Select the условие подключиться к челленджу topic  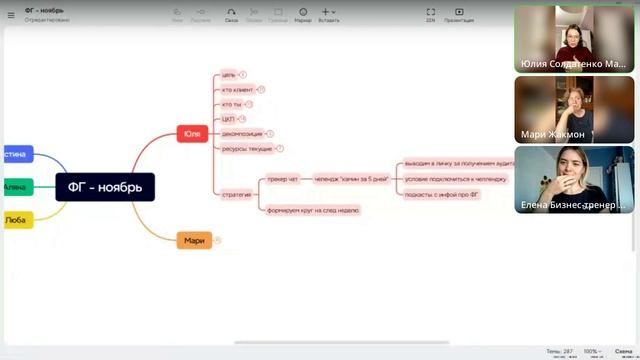456,179
